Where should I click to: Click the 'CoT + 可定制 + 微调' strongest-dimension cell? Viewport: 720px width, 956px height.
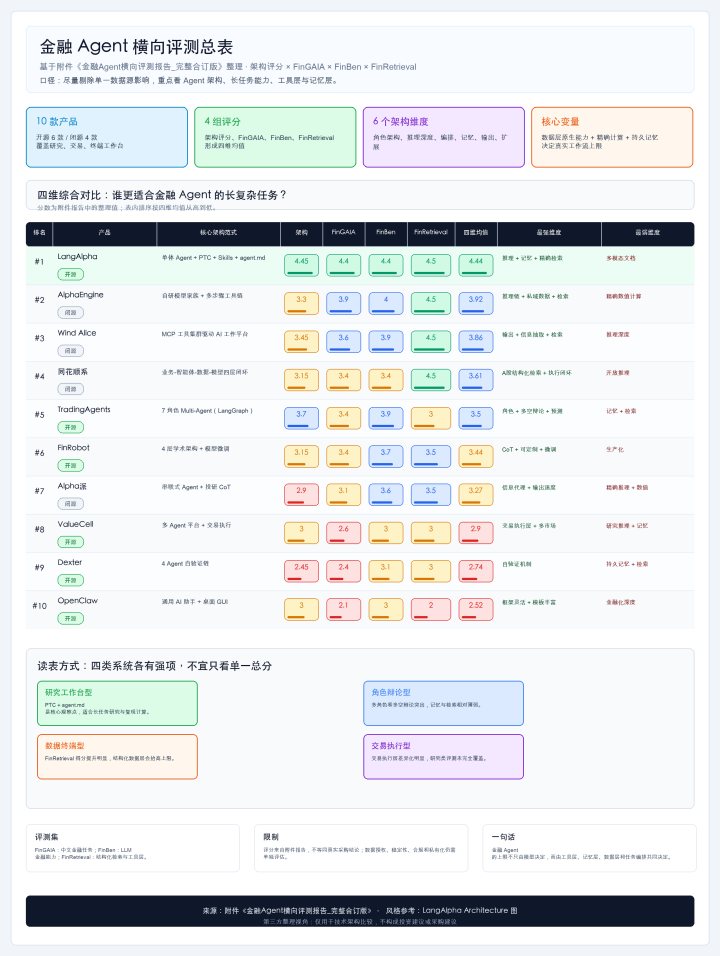529,449
